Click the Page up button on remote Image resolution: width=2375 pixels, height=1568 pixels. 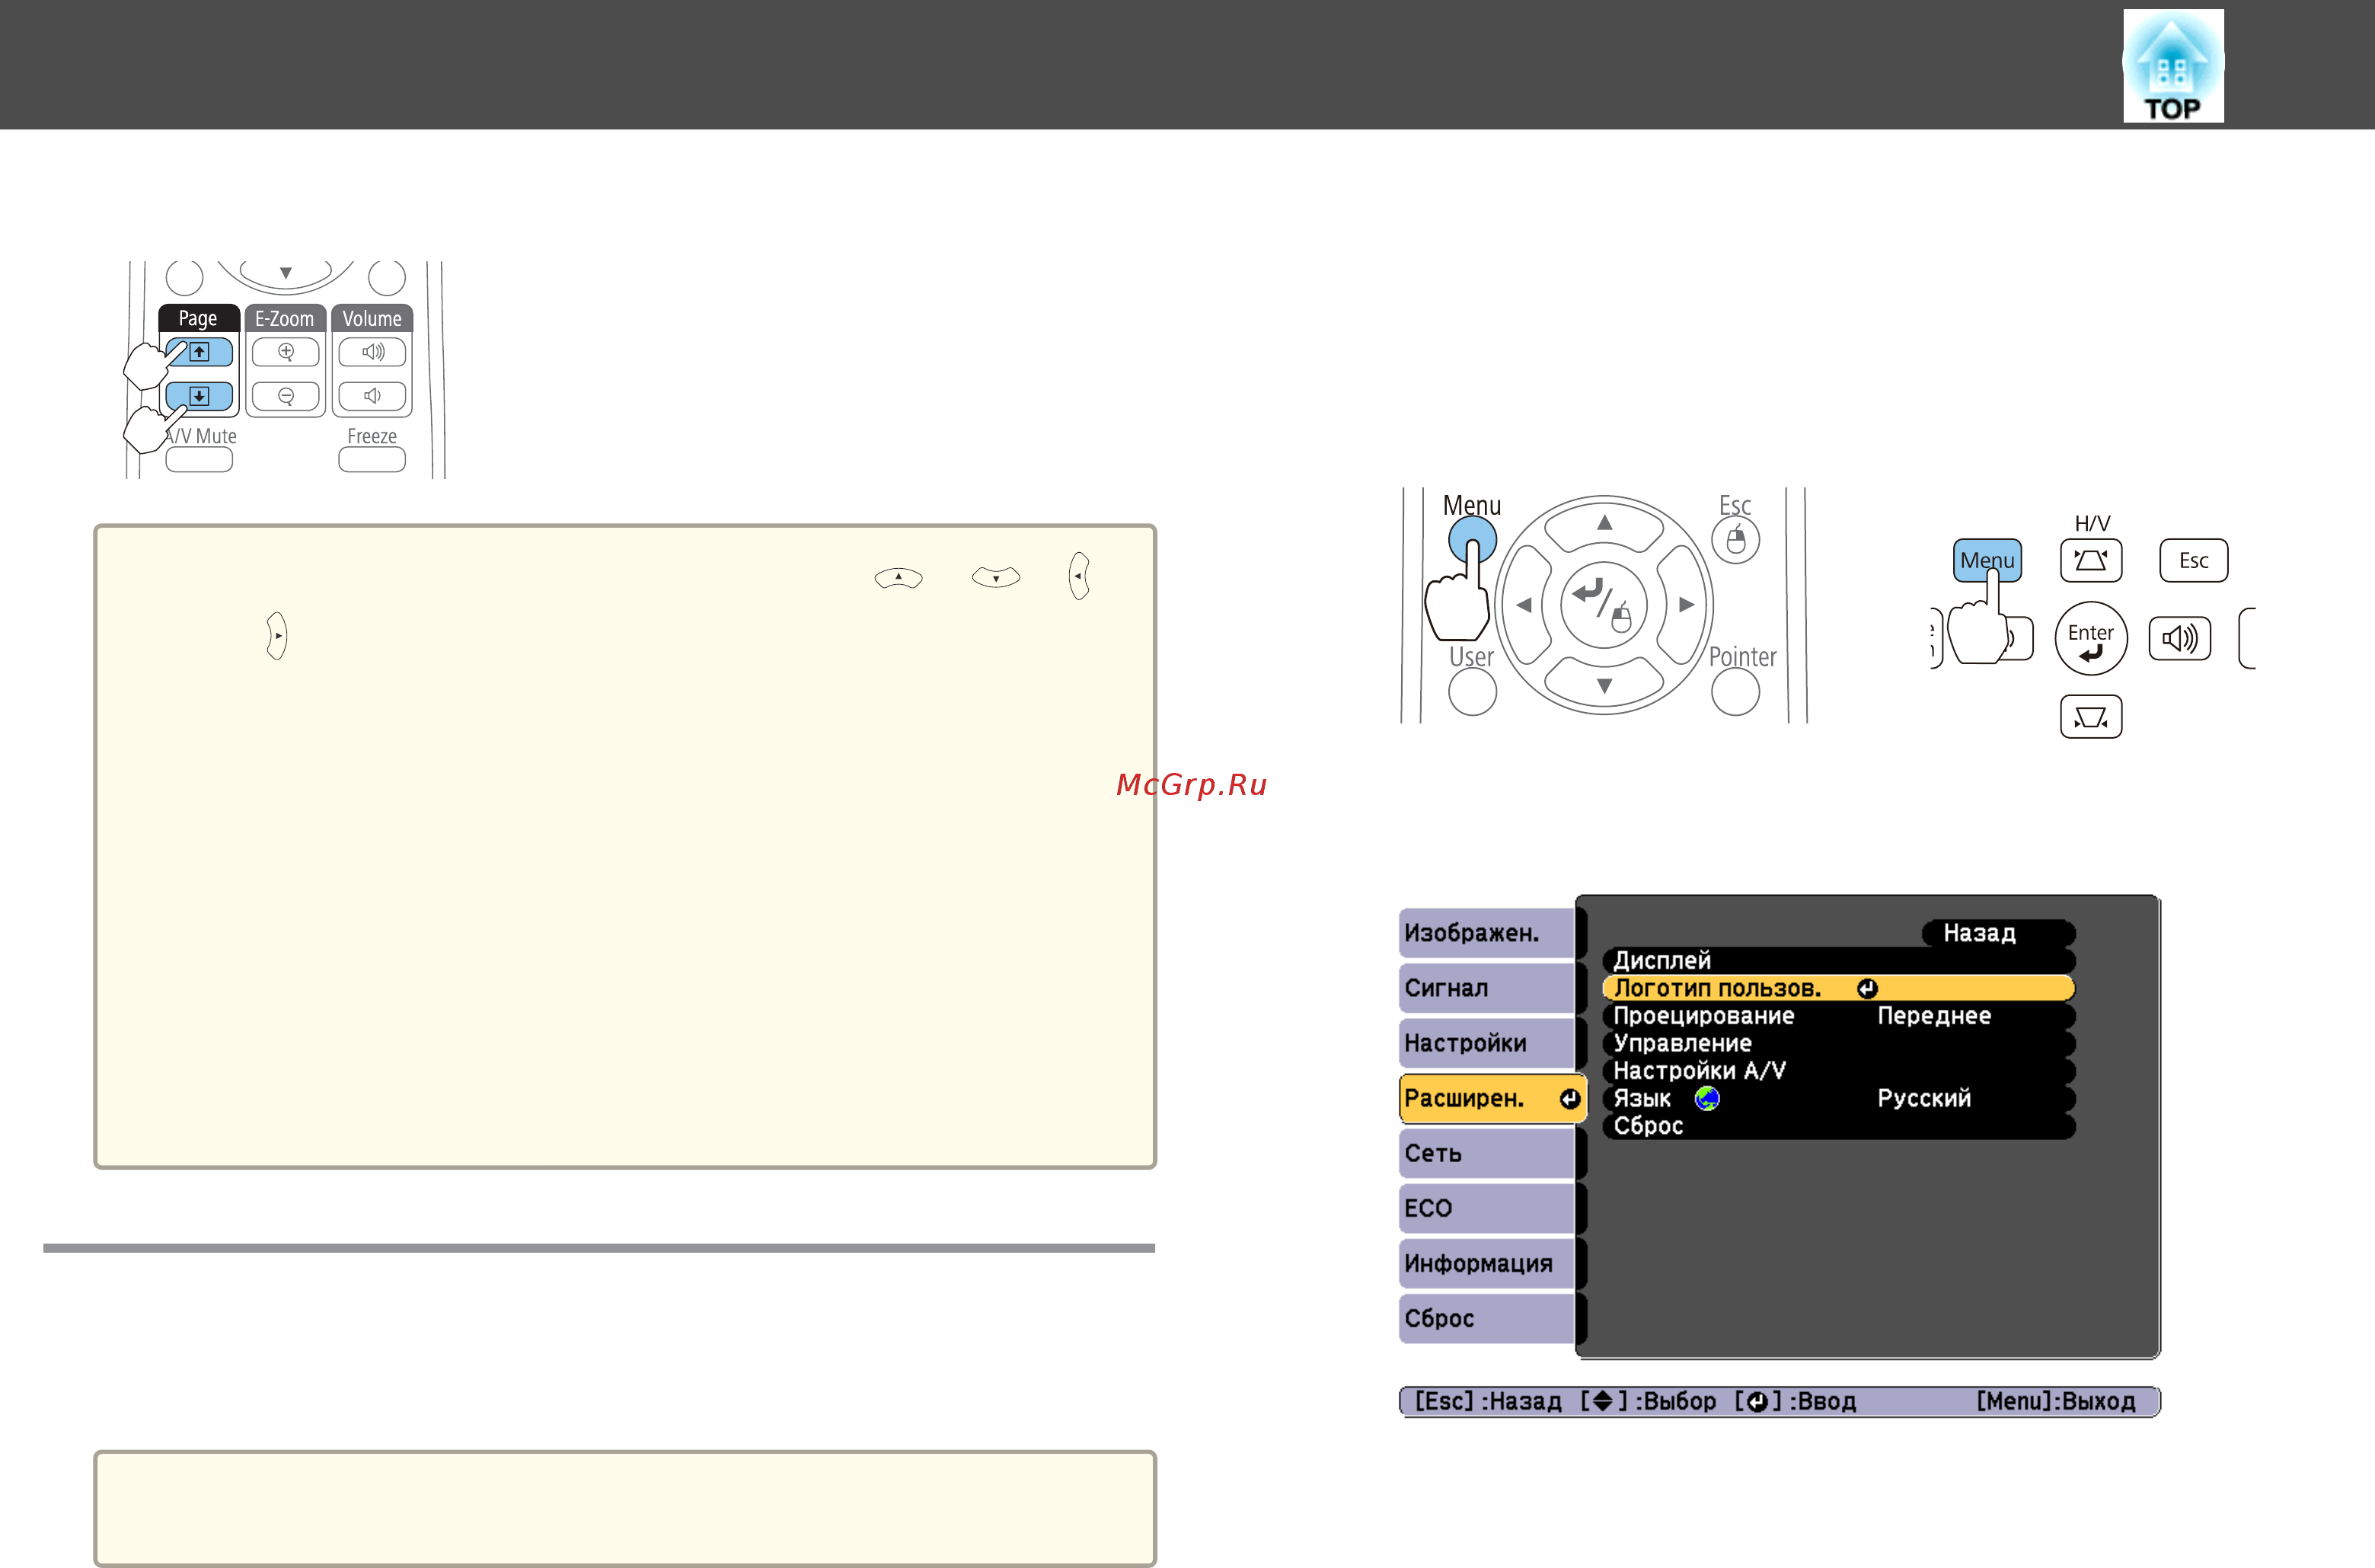tap(199, 352)
